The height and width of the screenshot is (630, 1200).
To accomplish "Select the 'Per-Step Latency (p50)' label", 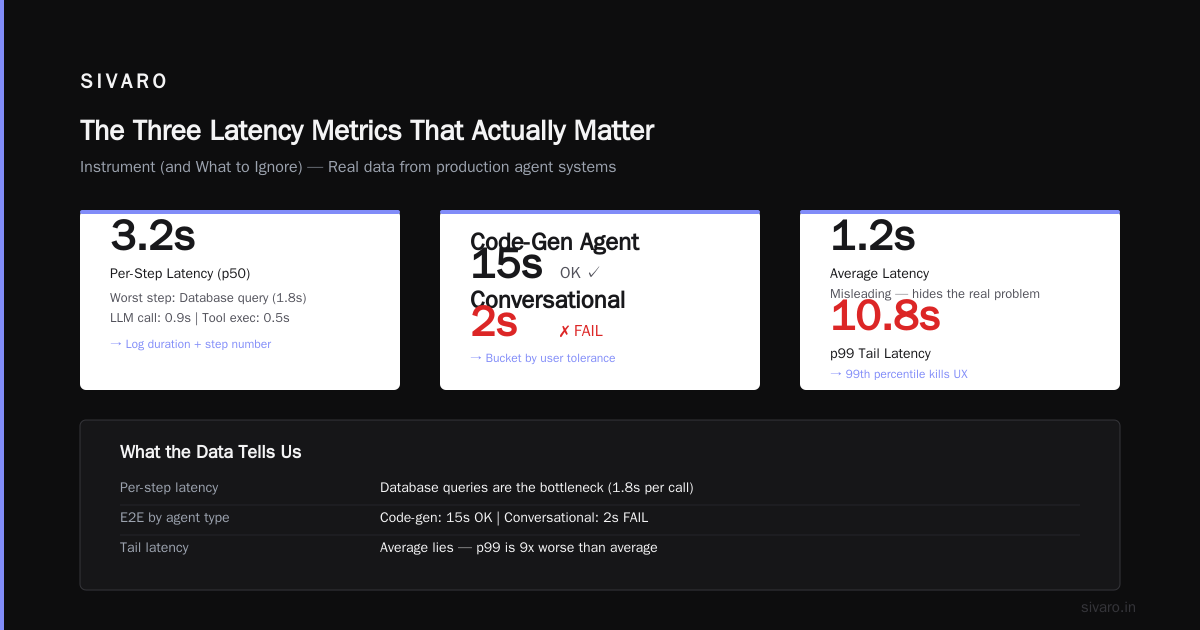I will pos(180,273).
